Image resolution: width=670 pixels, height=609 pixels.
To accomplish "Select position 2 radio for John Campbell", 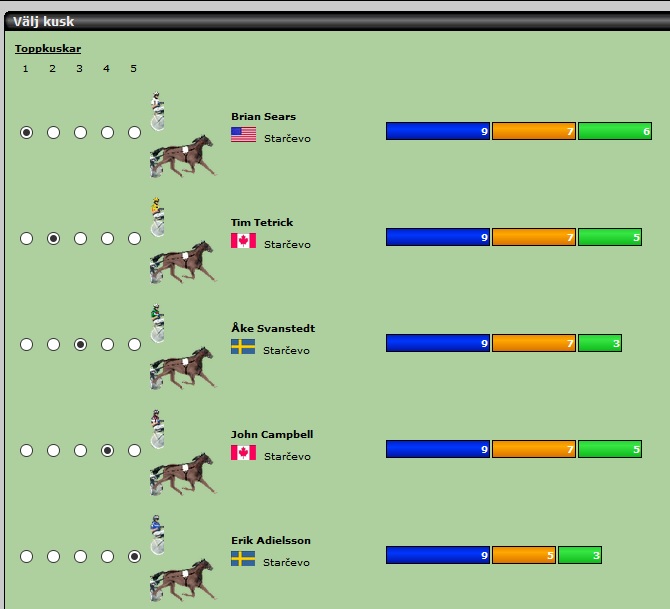I will coord(53,450).
